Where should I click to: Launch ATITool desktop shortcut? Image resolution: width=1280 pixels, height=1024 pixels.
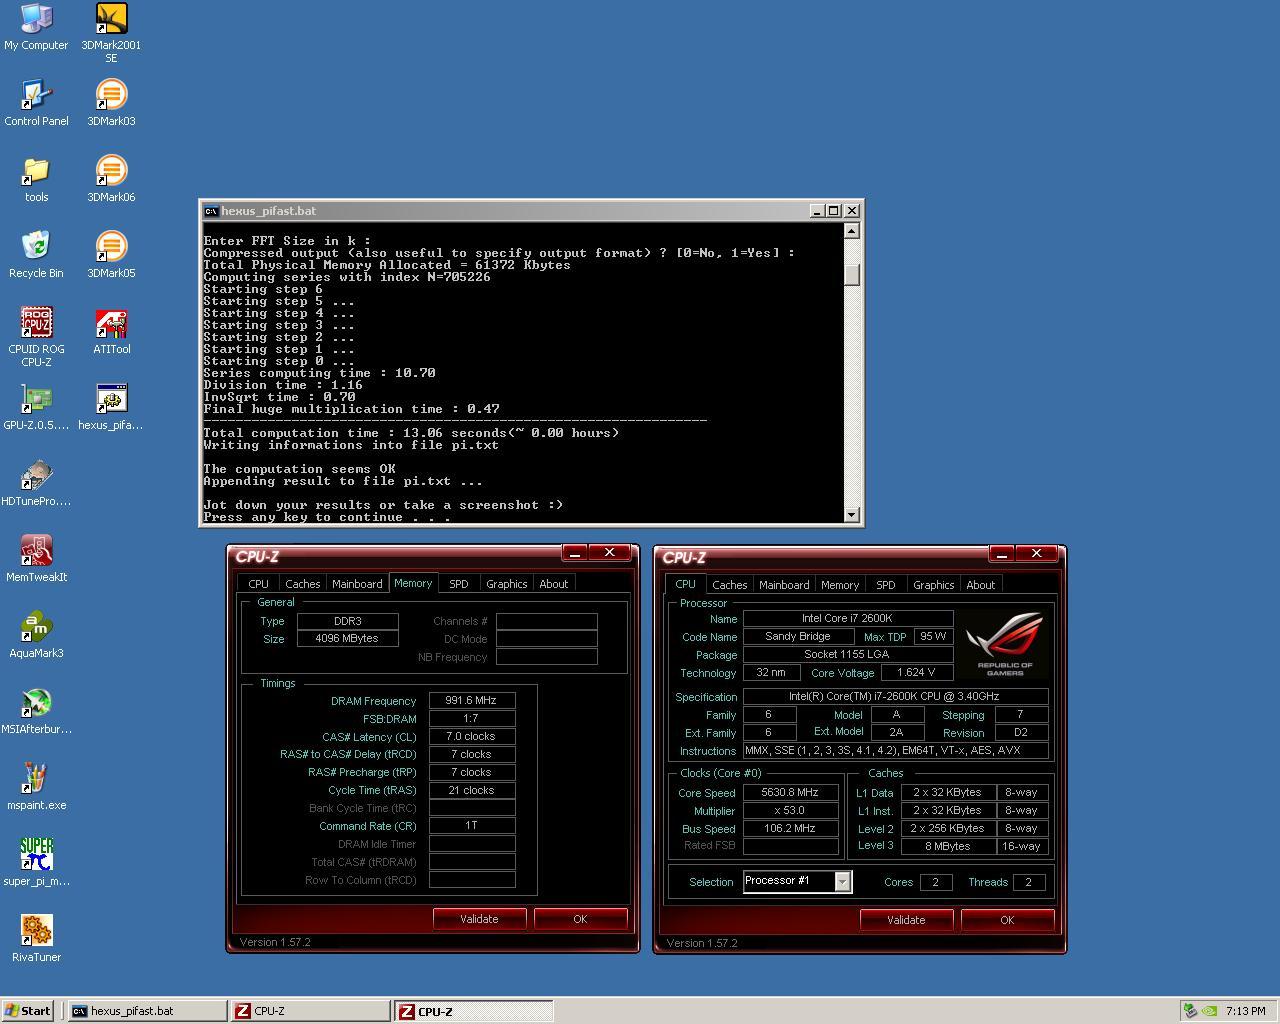coord(111,331)
